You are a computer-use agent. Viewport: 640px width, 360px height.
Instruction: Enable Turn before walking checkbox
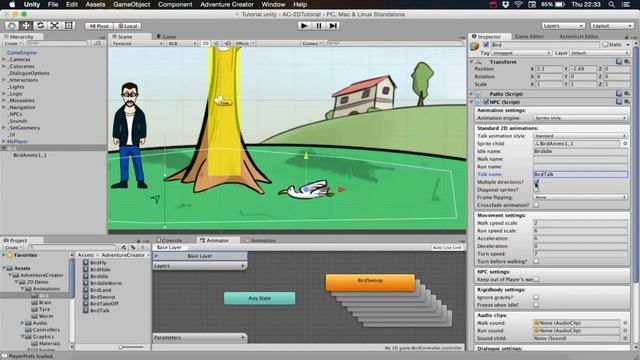pos(536,261)
